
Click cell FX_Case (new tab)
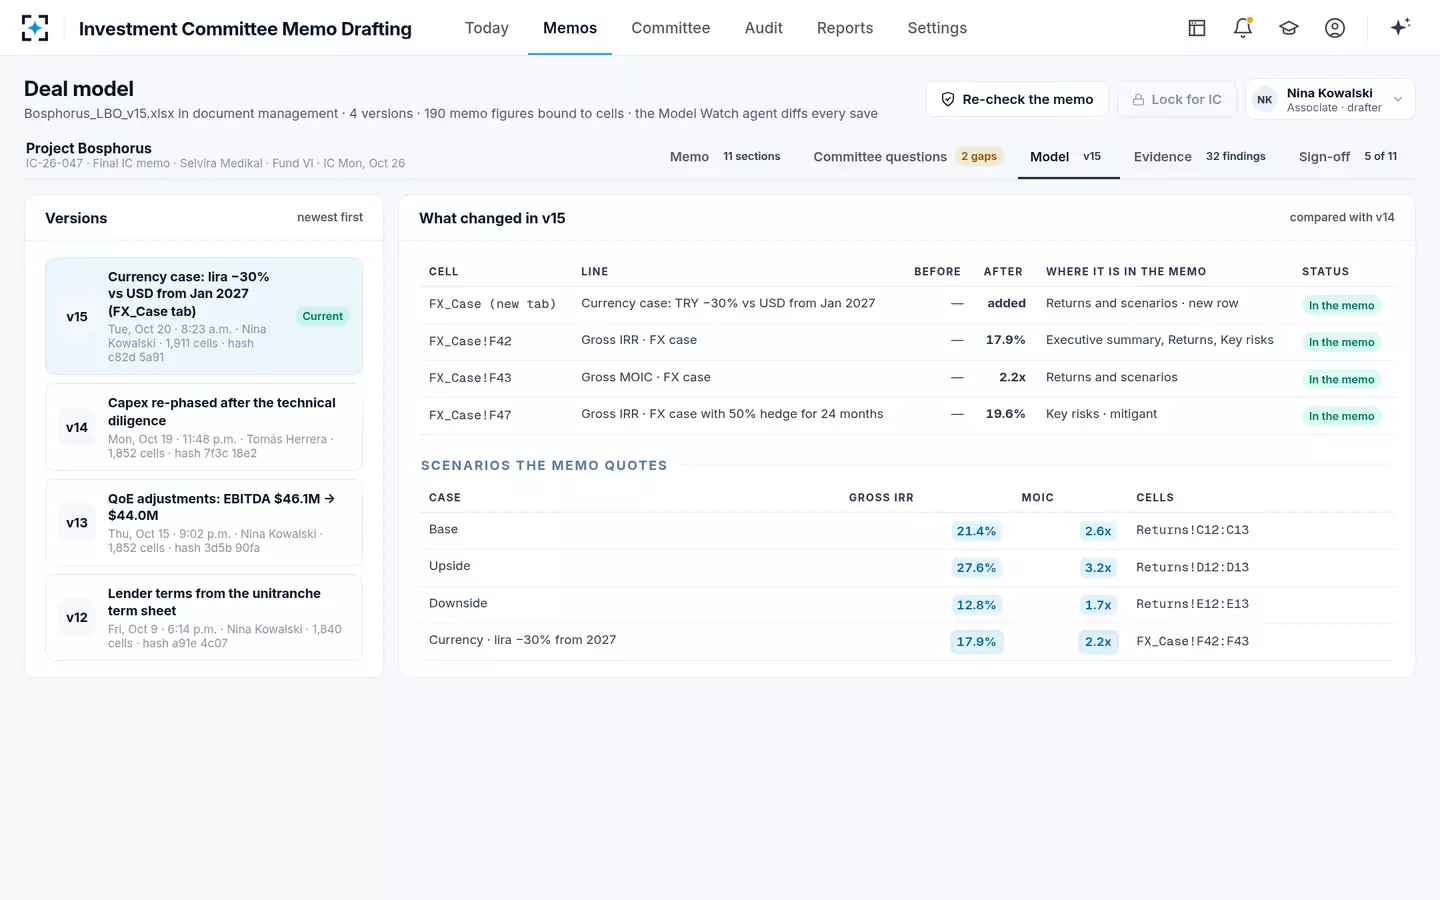(x=492, y=304)
